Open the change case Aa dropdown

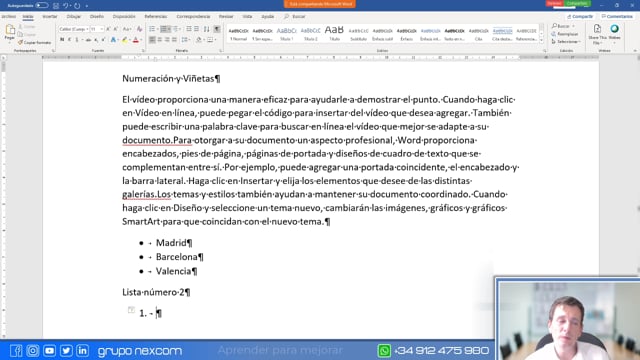[127, 29]
